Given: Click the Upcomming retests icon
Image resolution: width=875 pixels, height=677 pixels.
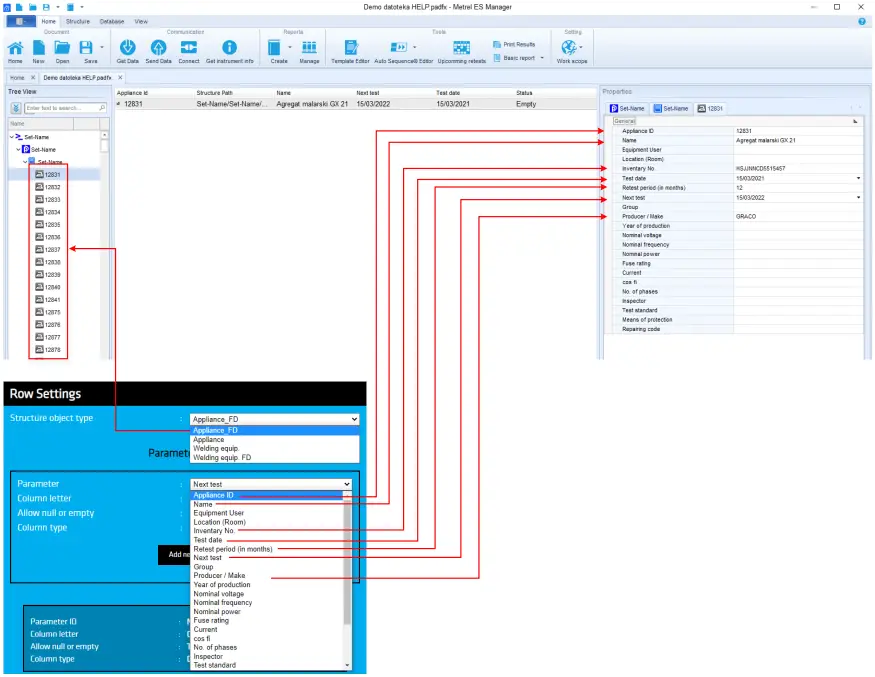Looking at the screenshot, I should click(x=460, y=48).
